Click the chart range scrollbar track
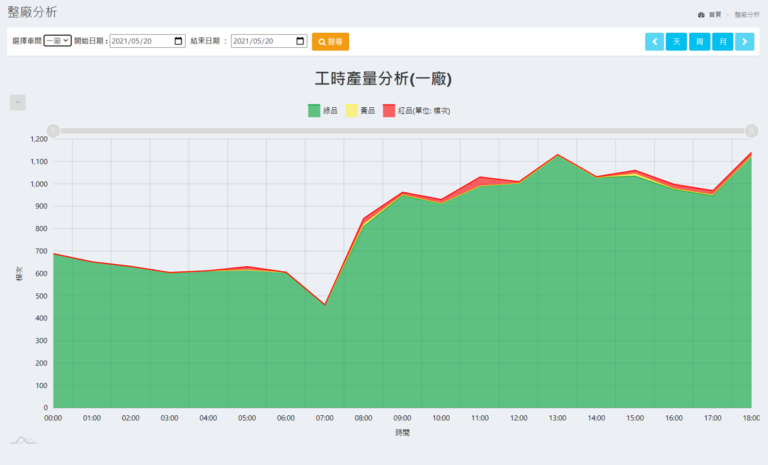 click(x=402, y=131)
